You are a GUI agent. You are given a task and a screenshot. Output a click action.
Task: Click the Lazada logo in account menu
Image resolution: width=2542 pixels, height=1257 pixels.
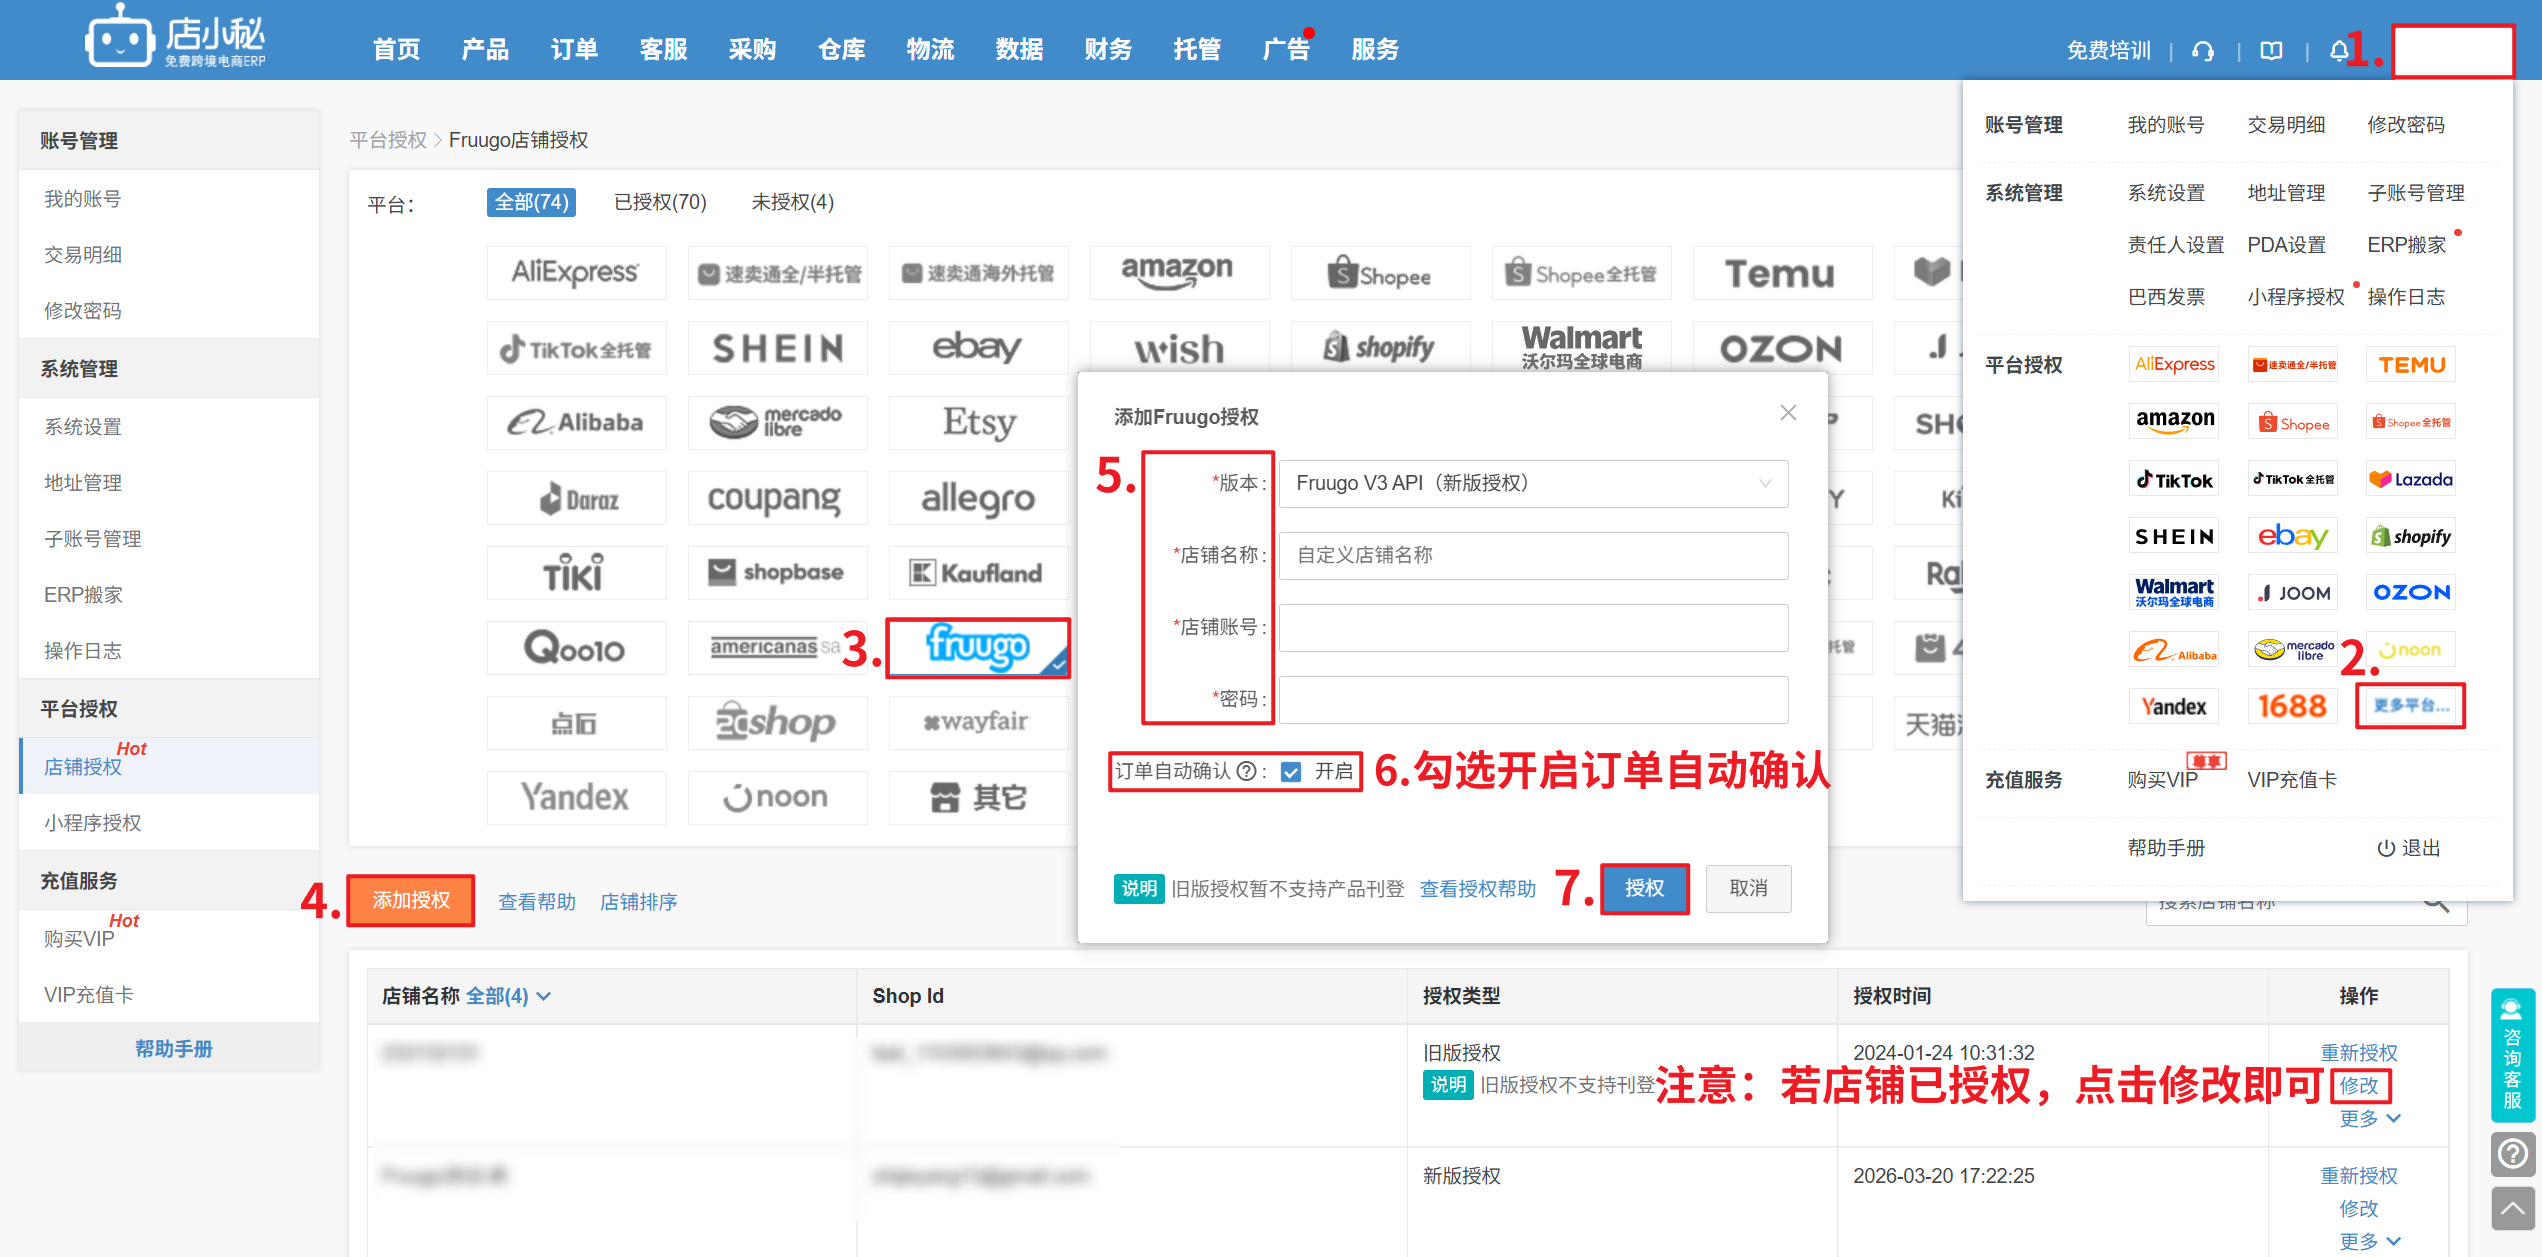pos(2411,479)
